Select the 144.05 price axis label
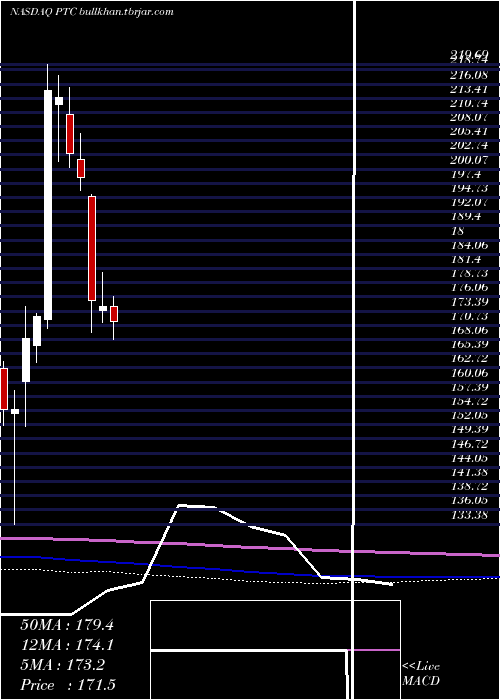Image resolution: width=500 pixels, height=700 pixels. (469, 458)
